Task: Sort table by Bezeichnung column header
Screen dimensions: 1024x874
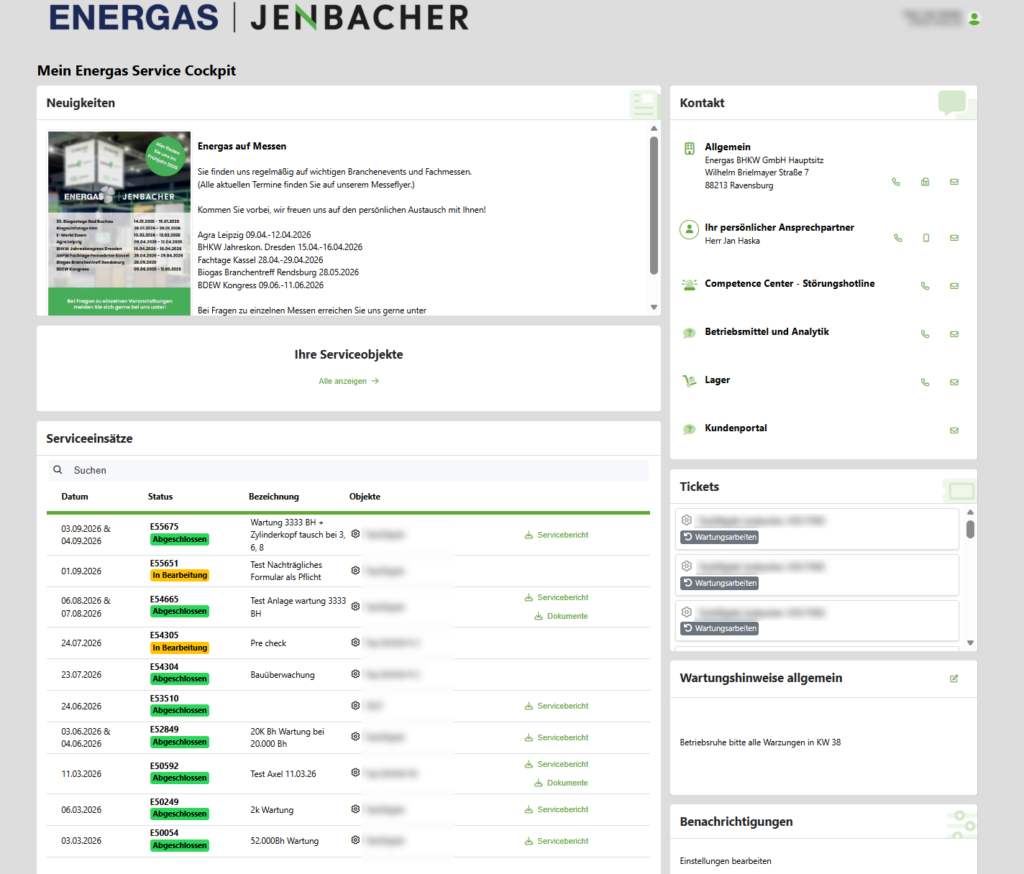Action: 274,497
